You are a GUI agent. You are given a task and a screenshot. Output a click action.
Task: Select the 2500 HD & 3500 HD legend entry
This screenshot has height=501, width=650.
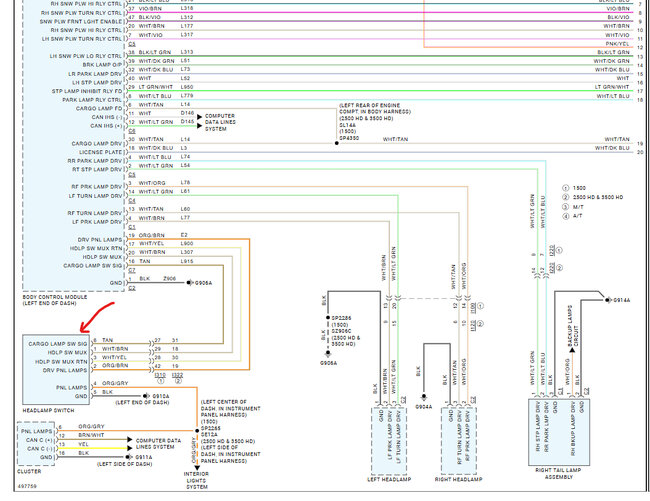pyautogui.click(x=598, y=197)
